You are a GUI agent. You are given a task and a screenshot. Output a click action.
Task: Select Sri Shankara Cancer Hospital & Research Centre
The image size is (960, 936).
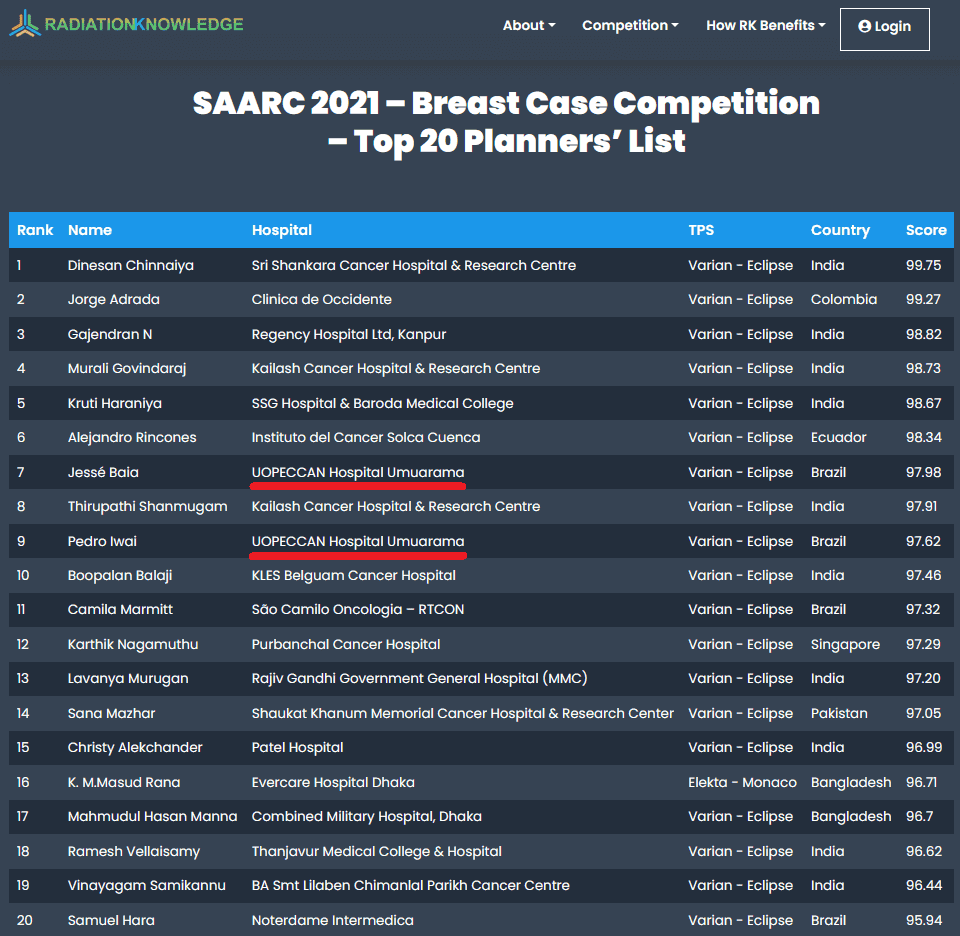pos(414,266)
